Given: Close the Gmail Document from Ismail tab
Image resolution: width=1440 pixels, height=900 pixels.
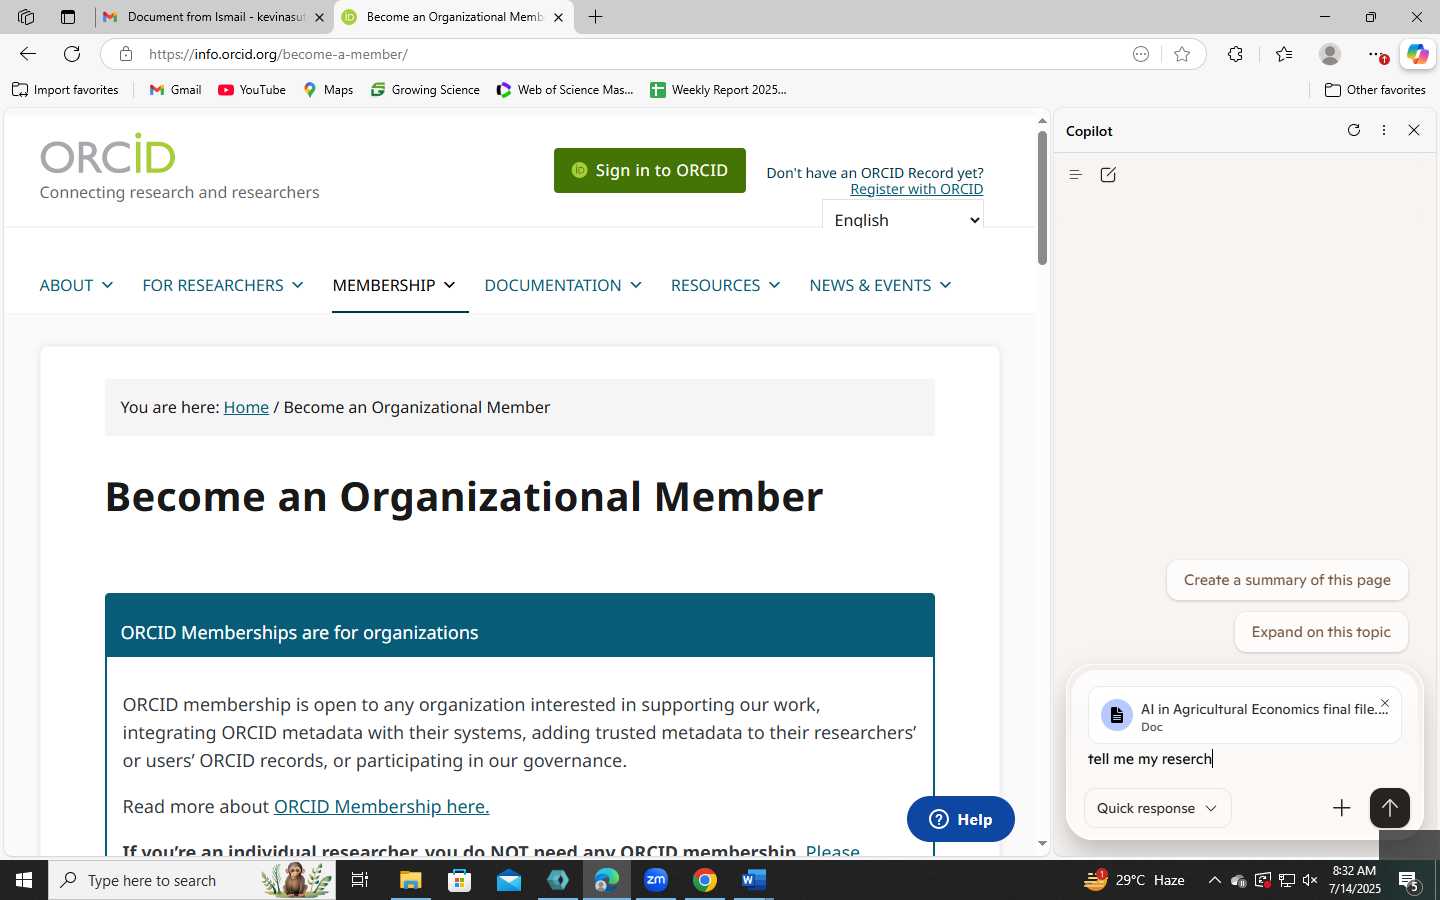Looking at the screenshot, I should pyautogui.click(x=319, y=17).
